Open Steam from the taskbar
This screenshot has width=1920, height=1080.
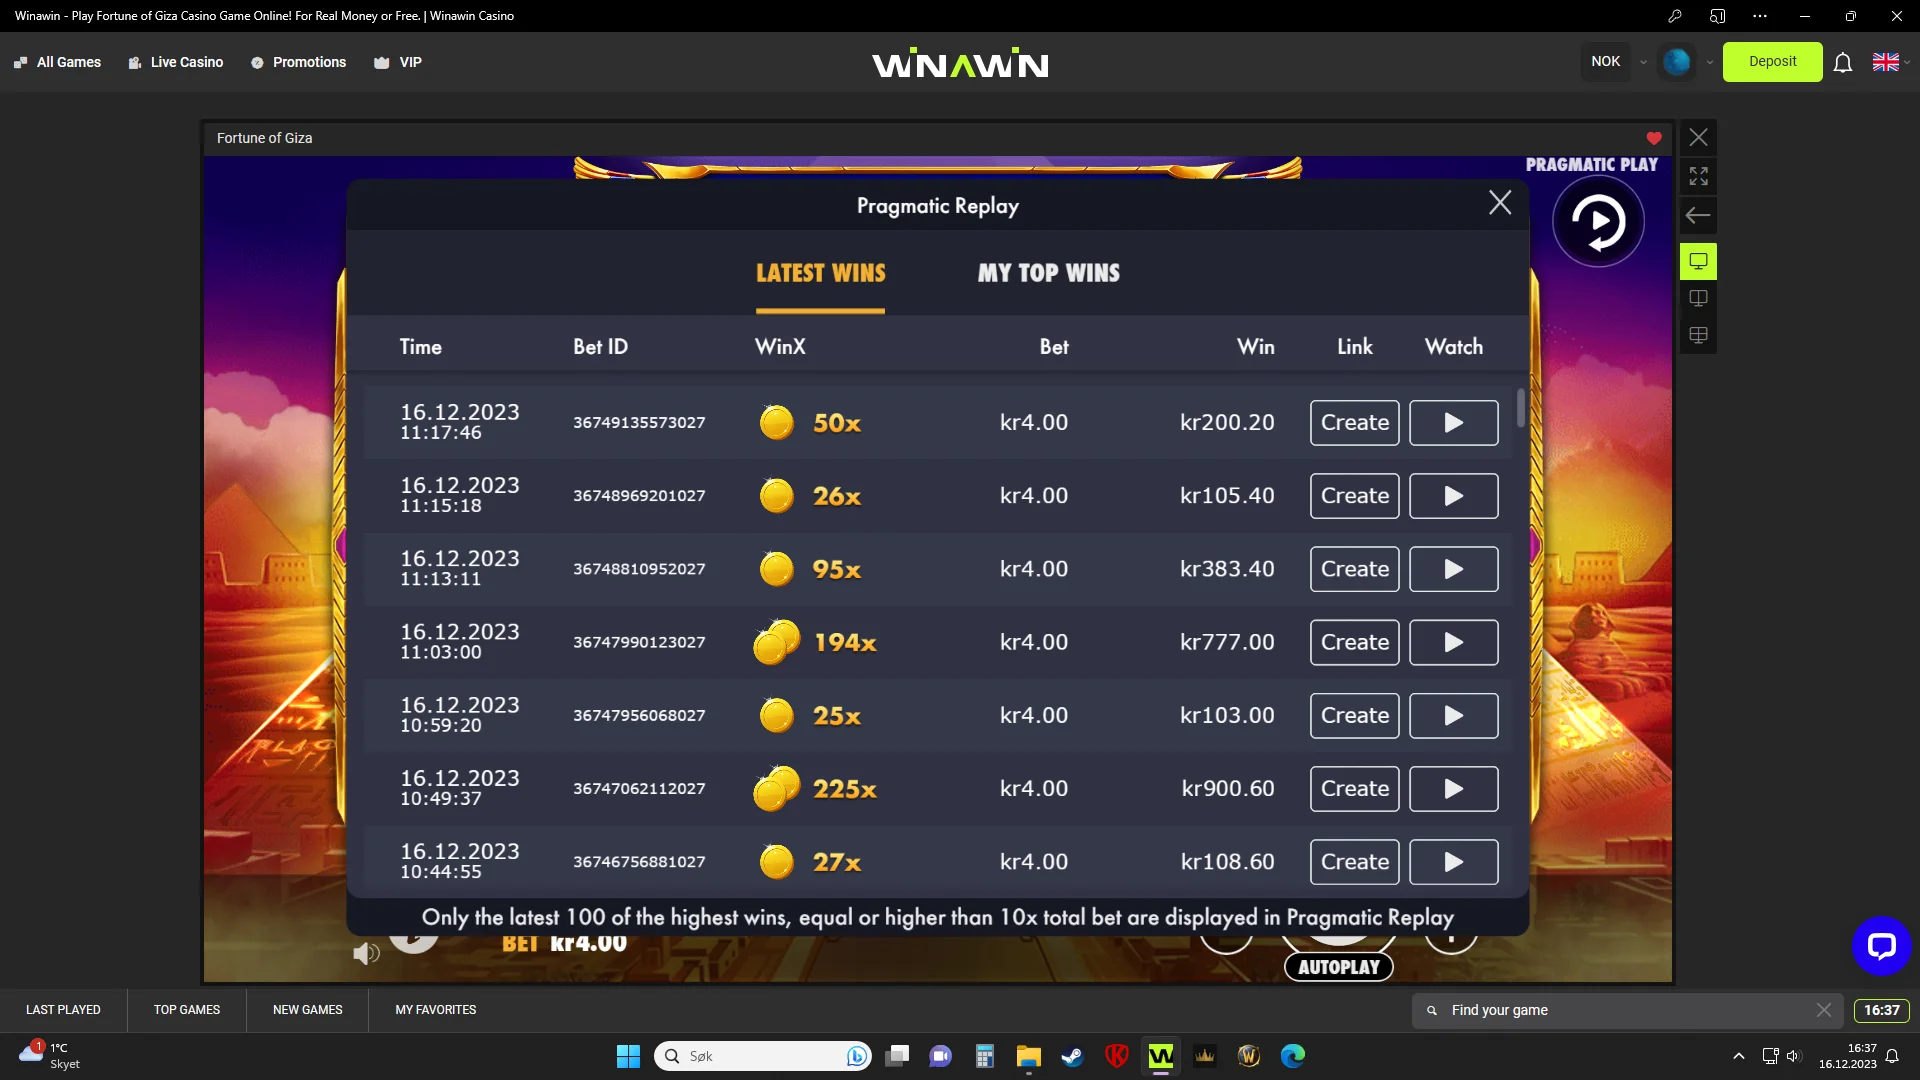pyautogui.click(x=1073, y=1056)
